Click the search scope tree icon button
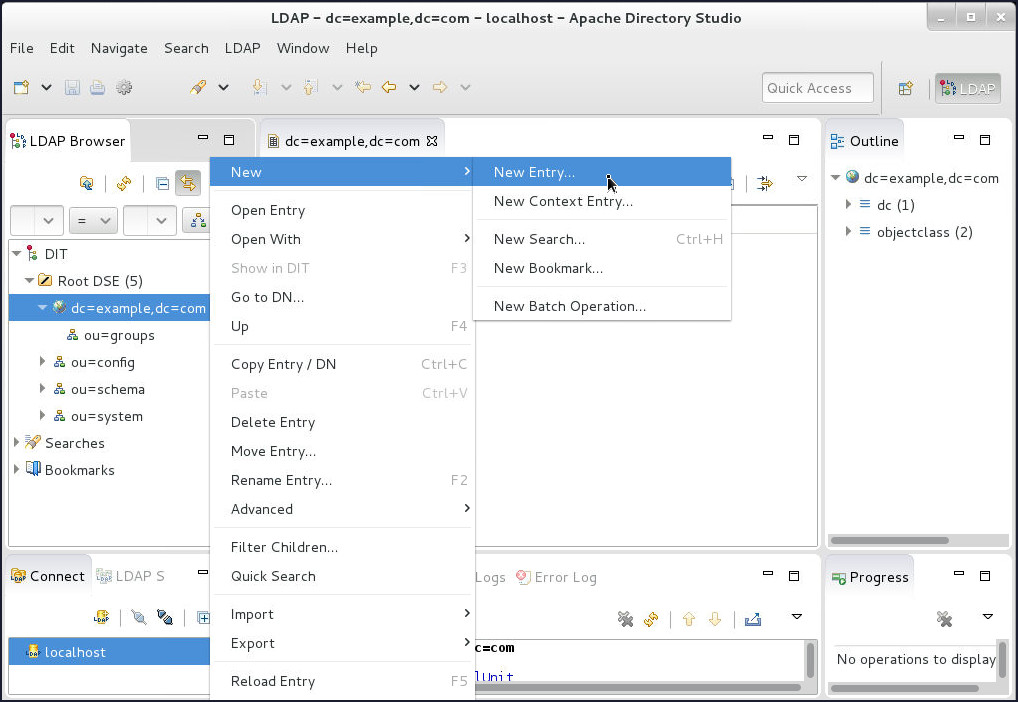The height and width of the screenshot is (702, 1018). pyautogui.click(x=197, y=221)
